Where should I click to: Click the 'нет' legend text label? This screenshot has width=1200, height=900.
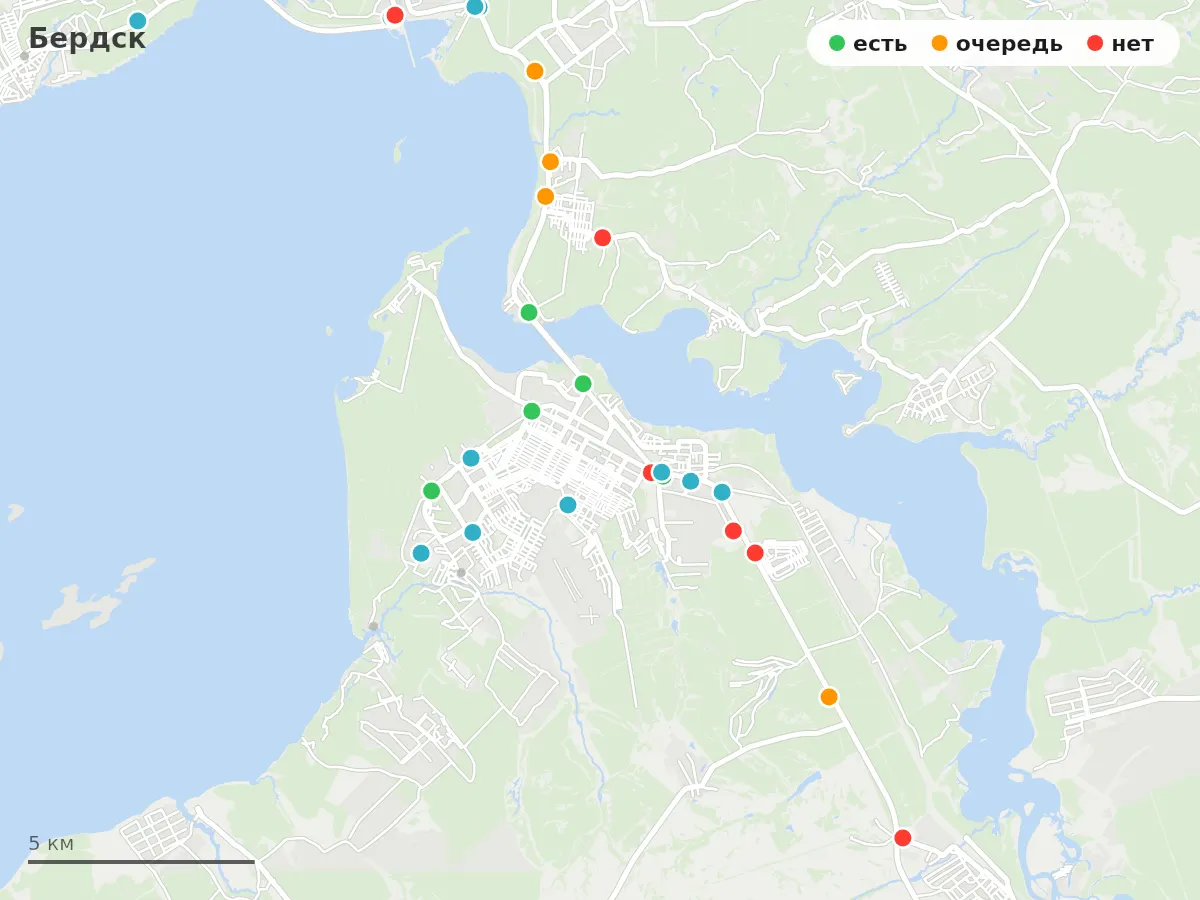point(1132,44)
